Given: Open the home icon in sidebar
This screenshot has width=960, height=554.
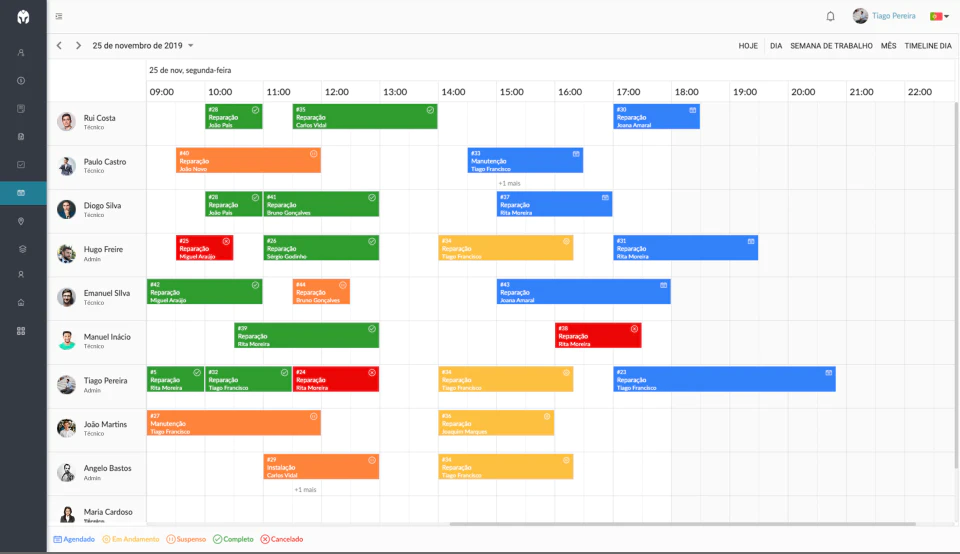Looking at the screenshot, I should (x=21, y=302).
